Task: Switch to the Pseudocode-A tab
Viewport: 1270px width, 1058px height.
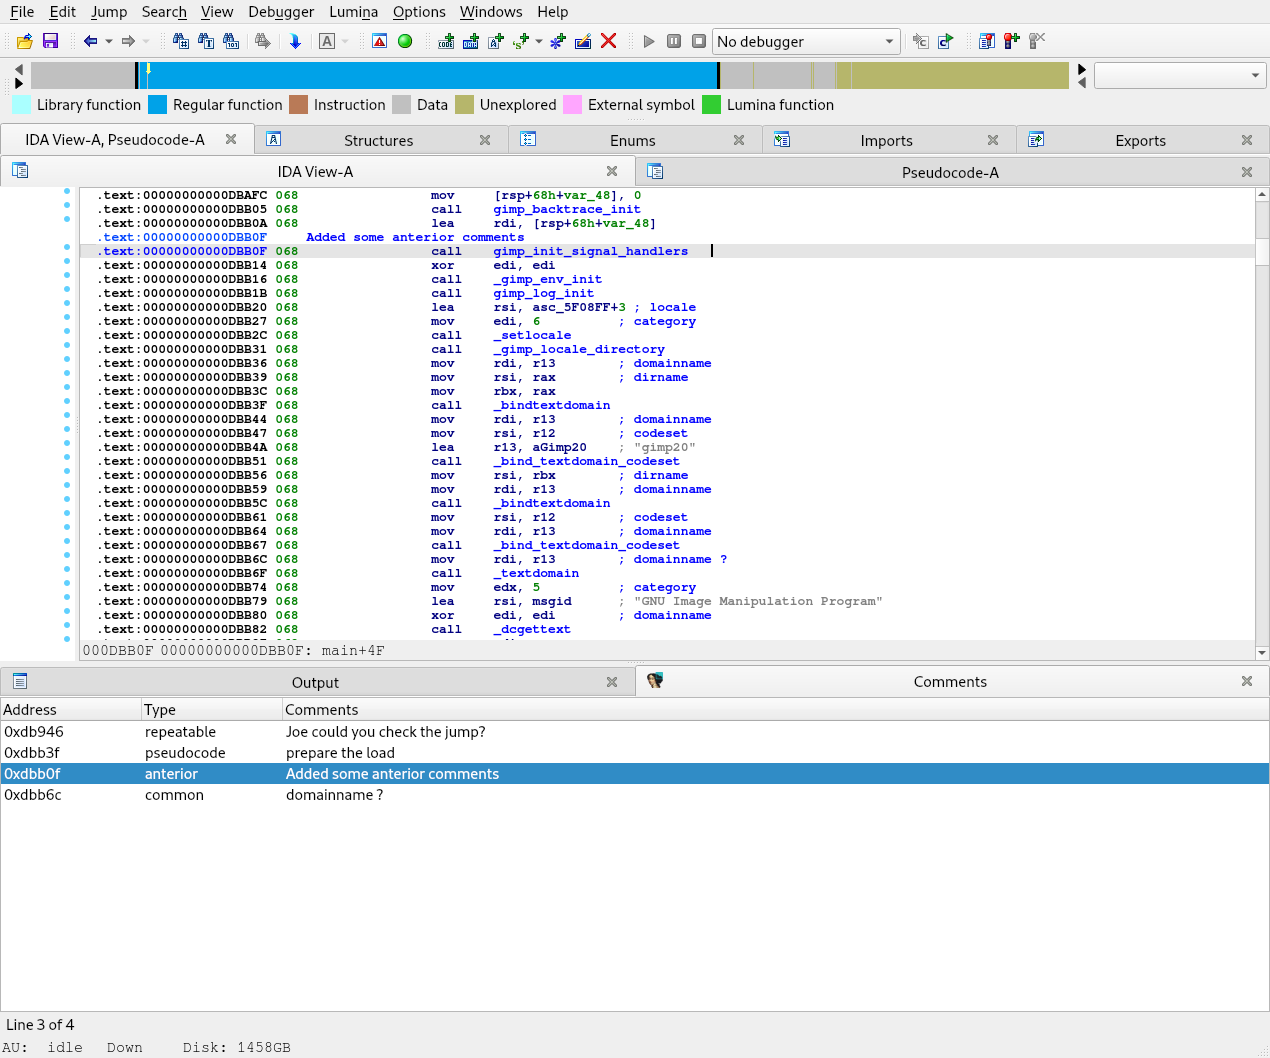Action: 949,173
